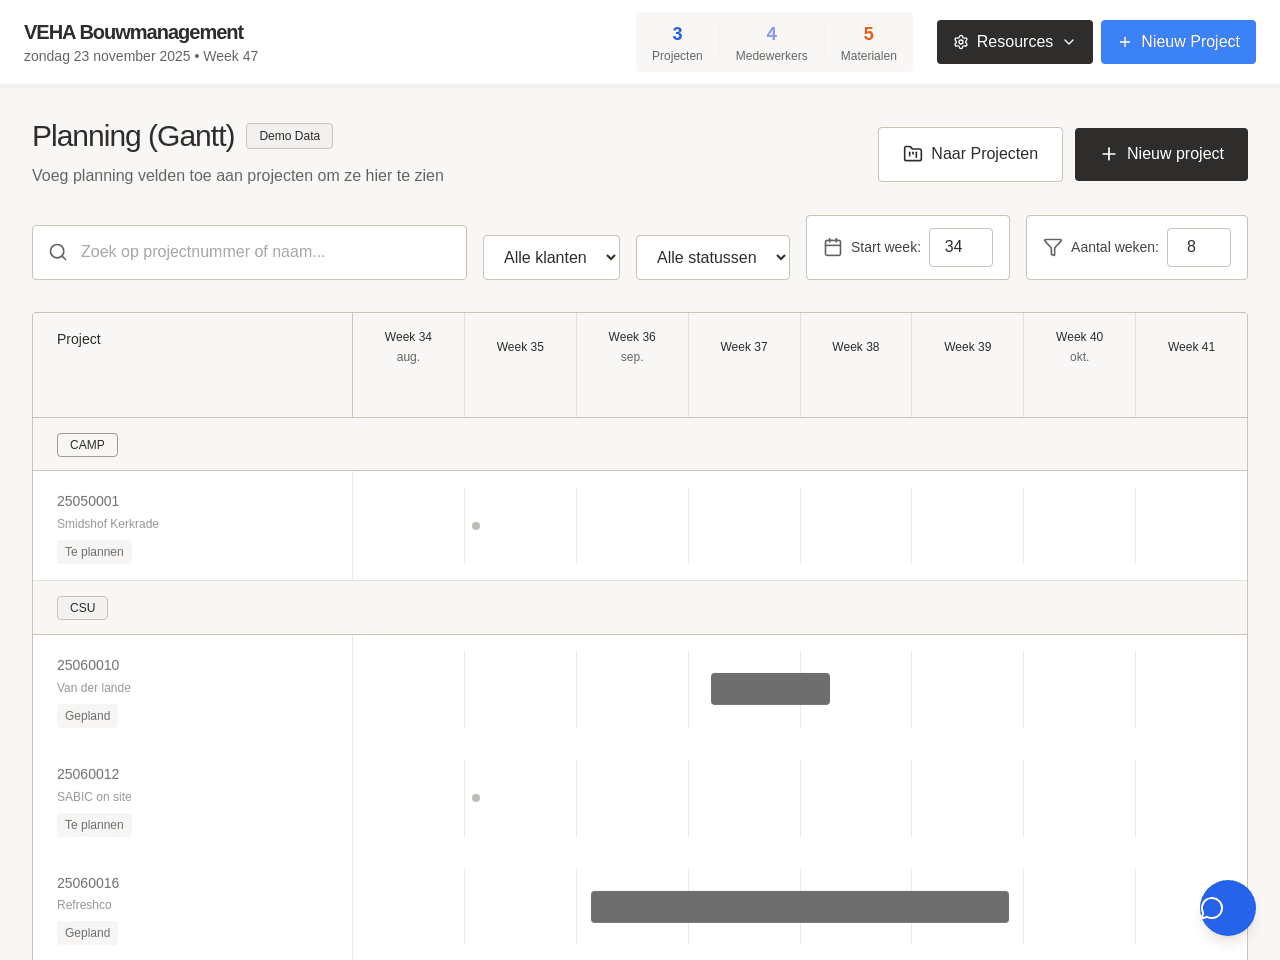Open project 25050001

click(x=88, y=501)
